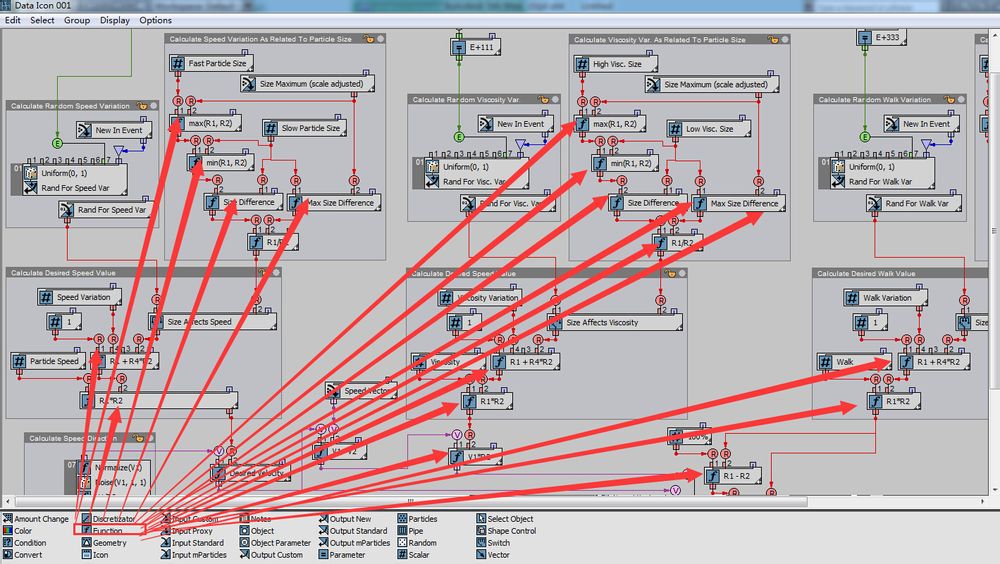Image resolution: width=1000 pixels, height=564 pixels.
Task: Select Size Maximum input node in speed group
Action: [307, 84]
